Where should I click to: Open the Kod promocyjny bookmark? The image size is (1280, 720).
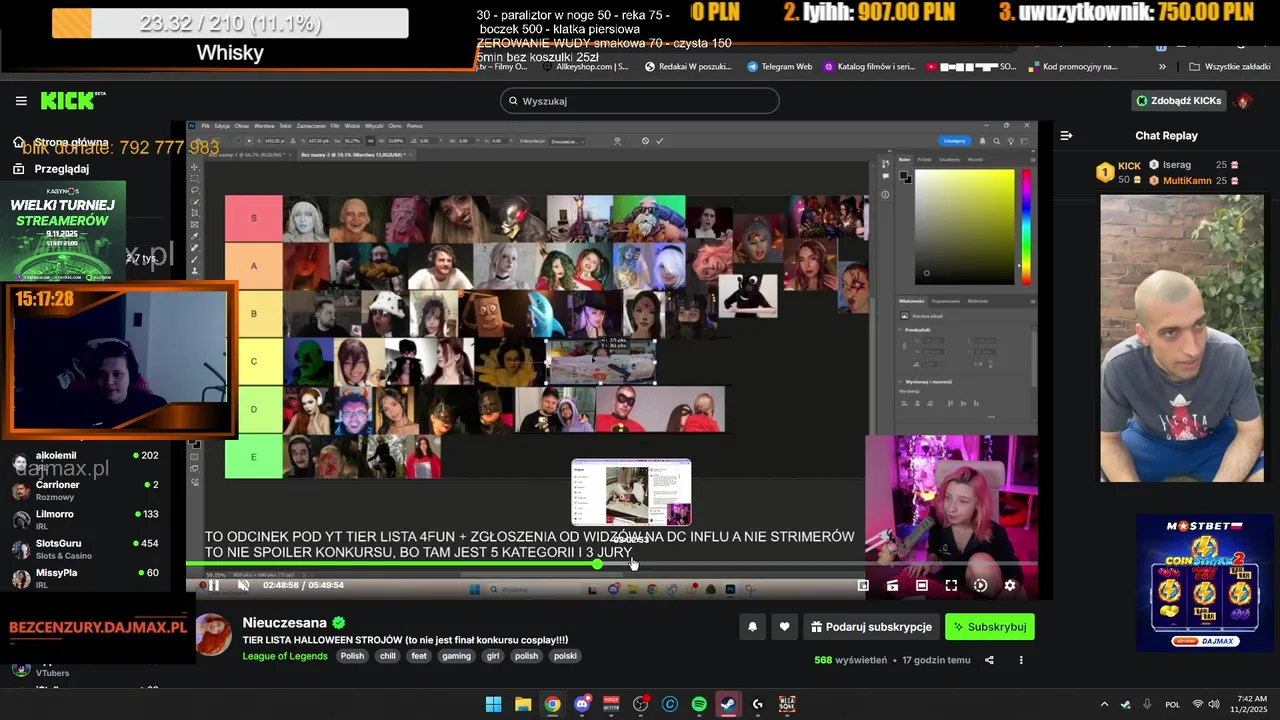click(x=1073, y=67)
